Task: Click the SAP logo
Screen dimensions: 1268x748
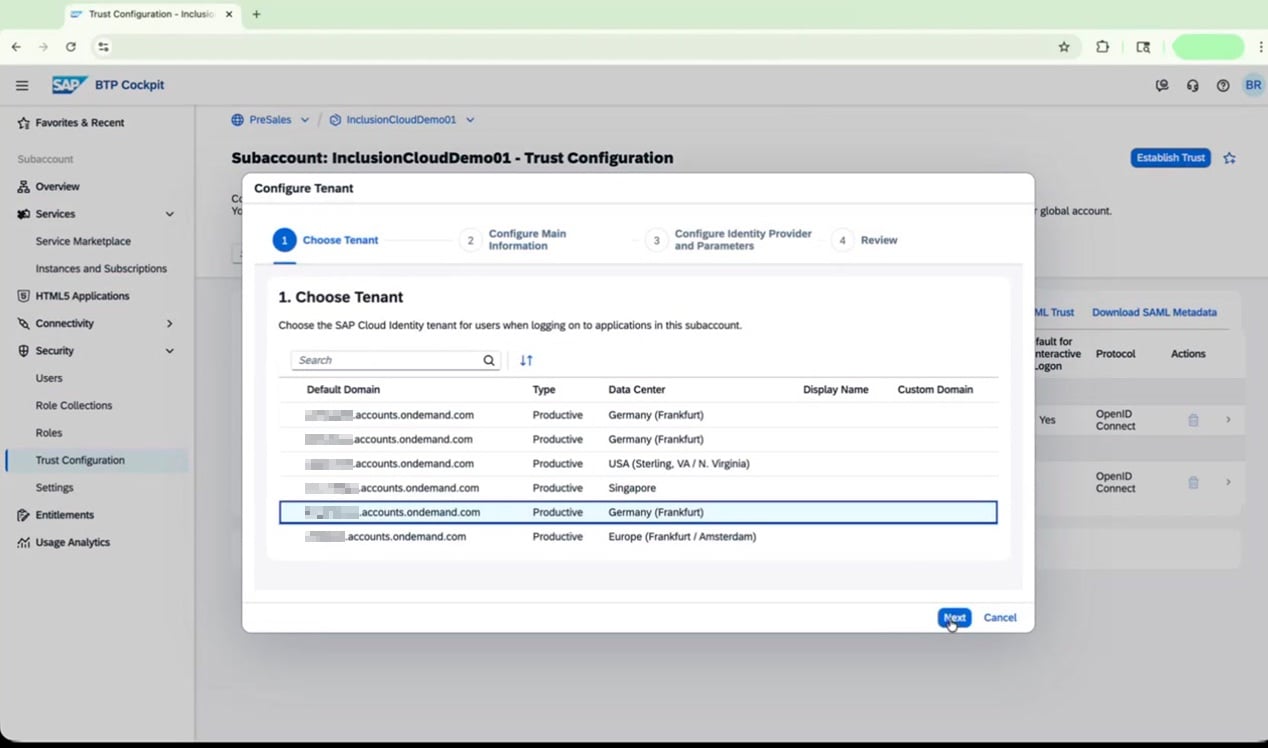Action: click(x=70, y=85)
